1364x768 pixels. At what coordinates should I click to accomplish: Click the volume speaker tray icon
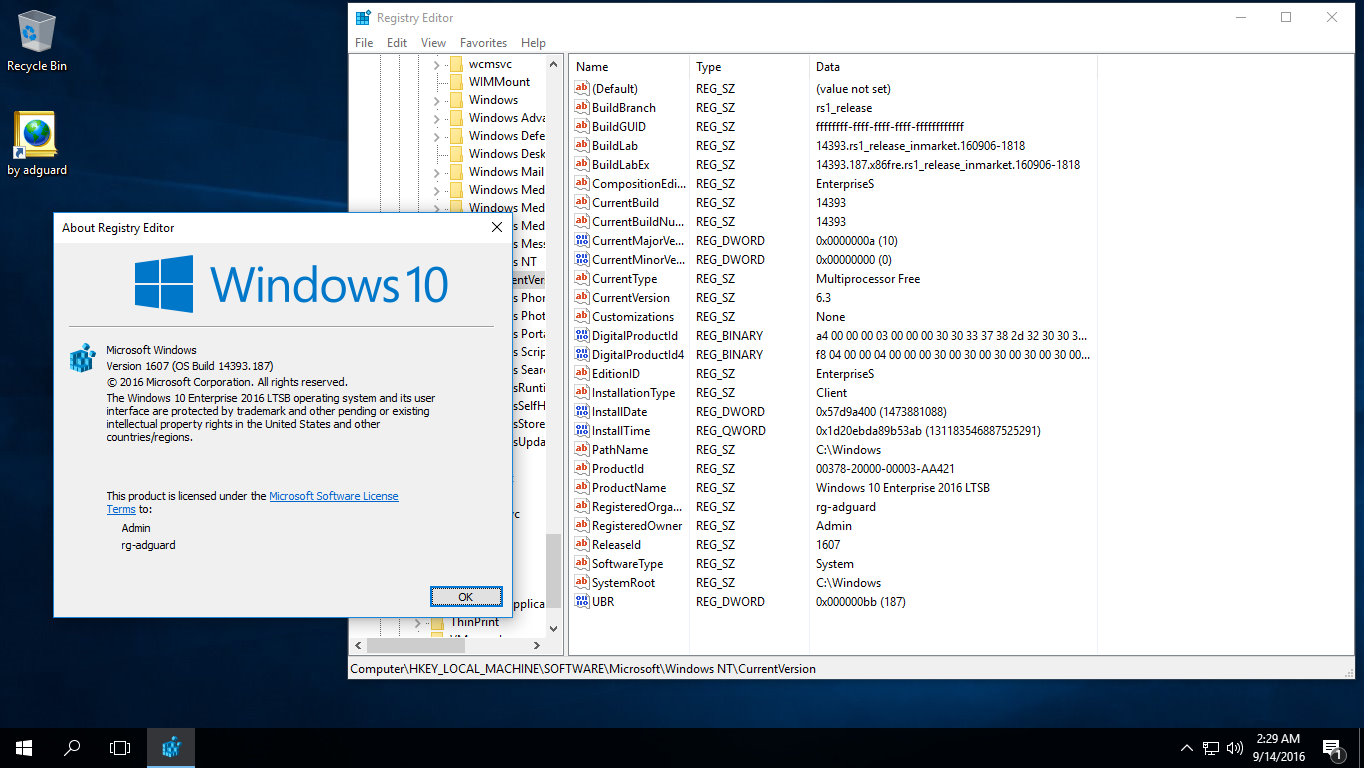1236,747
